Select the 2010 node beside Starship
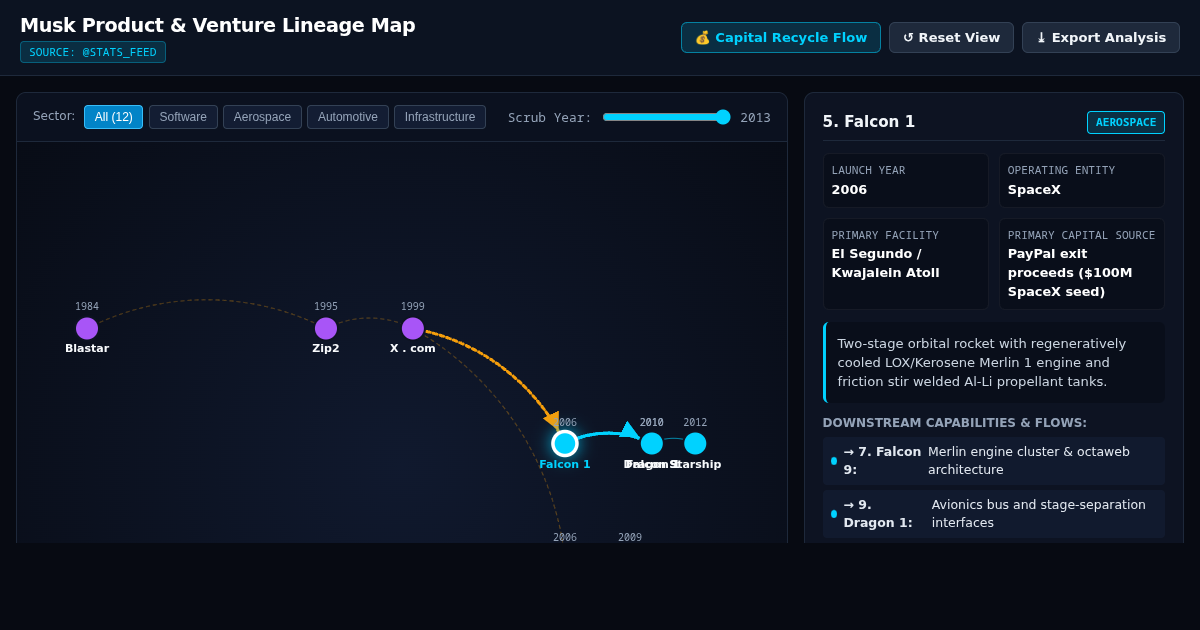The width and height of the screenshot is (1200, 630). coord(652,443)
